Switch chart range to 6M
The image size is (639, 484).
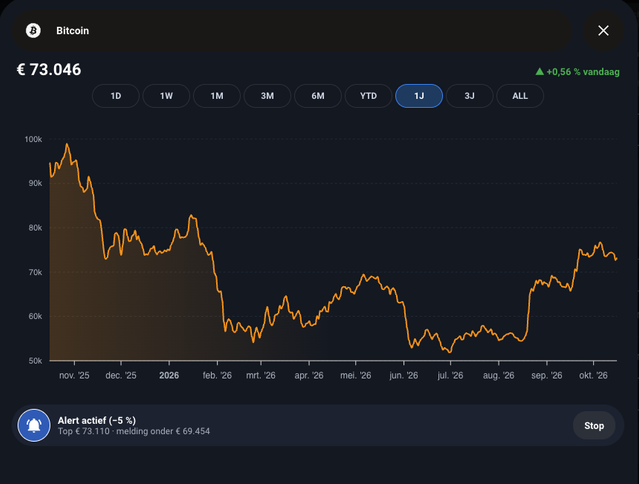[318, 96]
